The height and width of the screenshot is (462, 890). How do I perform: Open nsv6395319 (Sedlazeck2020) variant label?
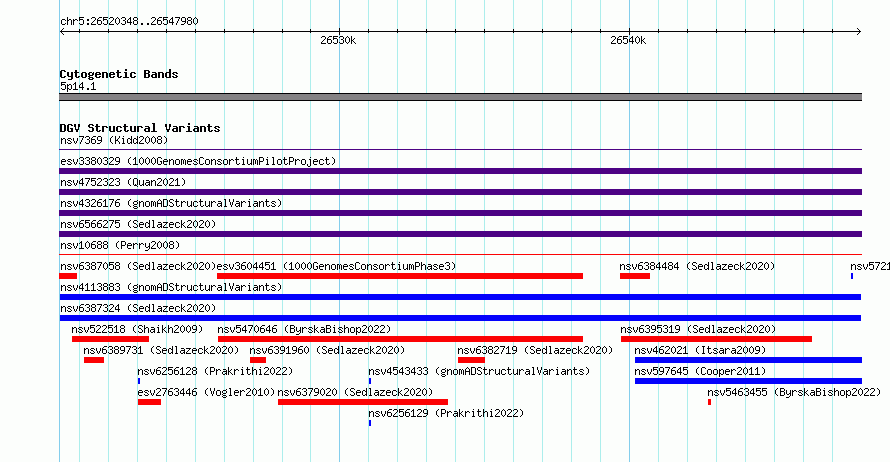click(x=698, y=329)
